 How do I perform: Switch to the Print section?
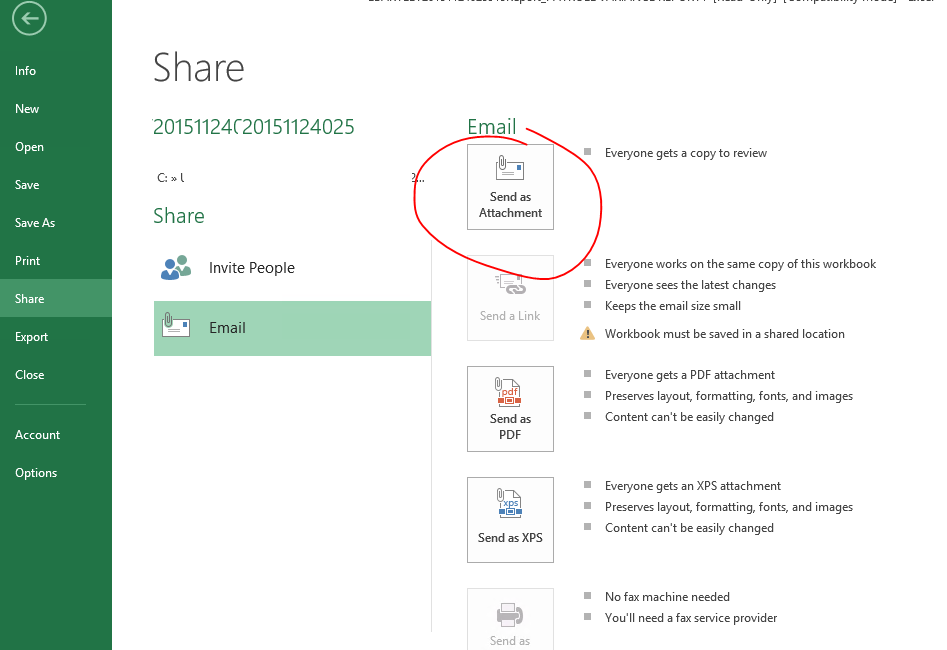29,260
